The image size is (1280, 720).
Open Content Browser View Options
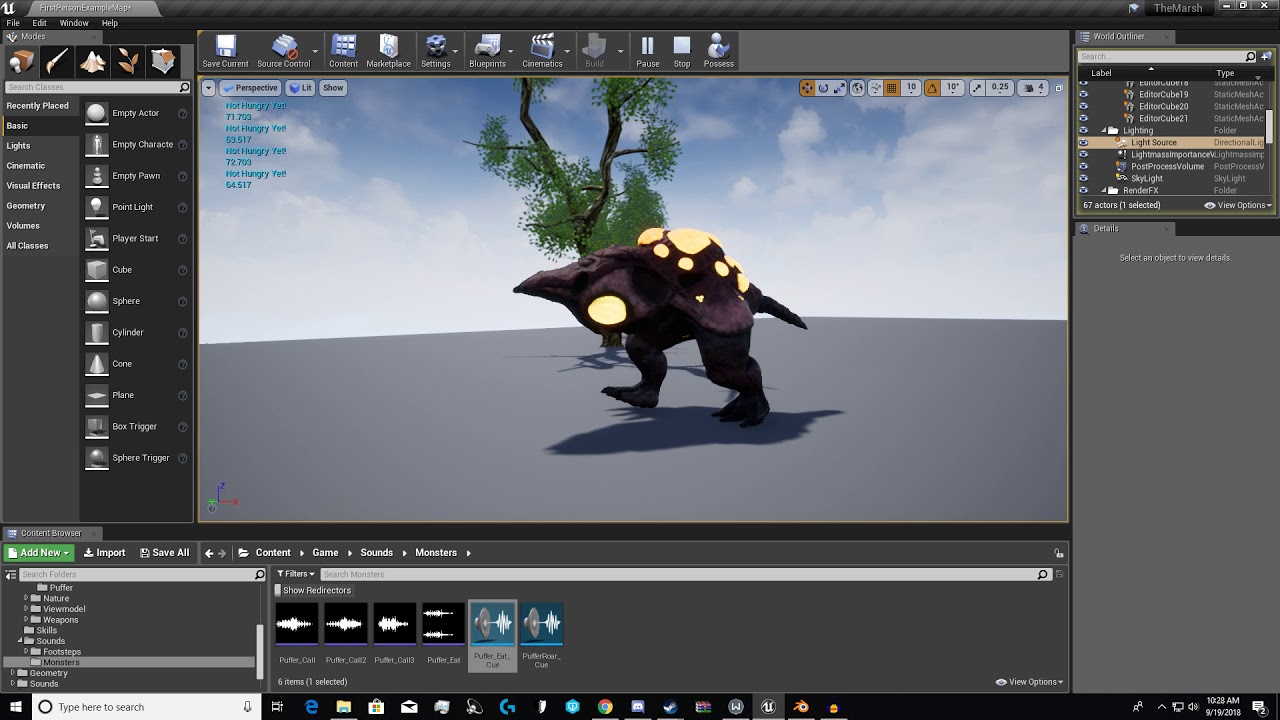1029,682
